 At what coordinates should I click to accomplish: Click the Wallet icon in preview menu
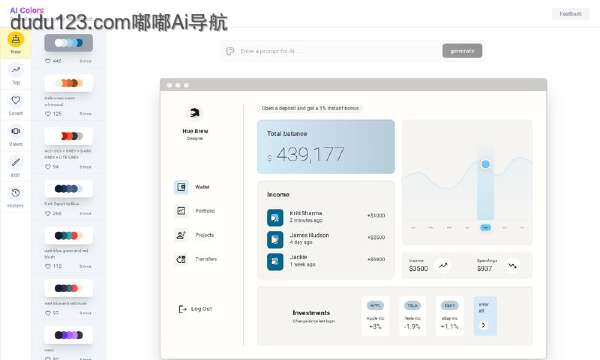181,187
